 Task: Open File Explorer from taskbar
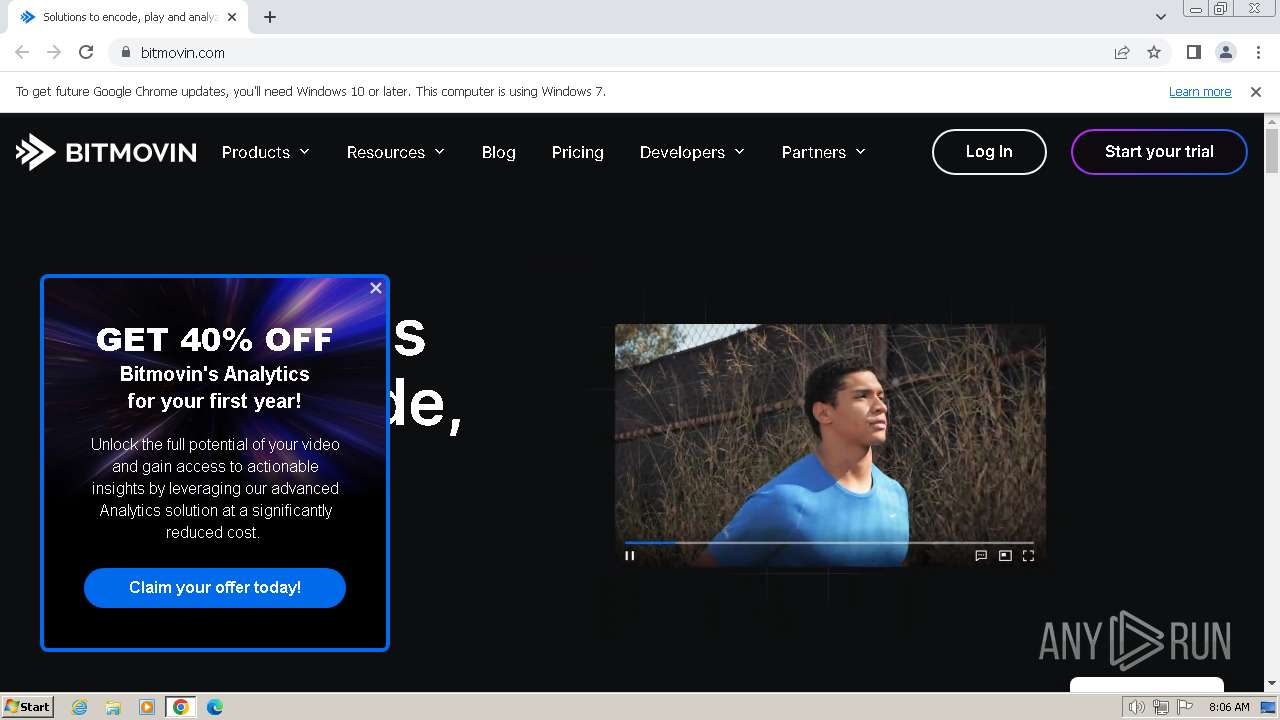[x=113, y=707]
